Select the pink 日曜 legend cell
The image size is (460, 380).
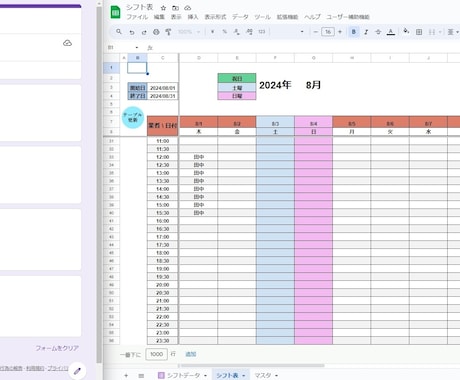point(237,96)
